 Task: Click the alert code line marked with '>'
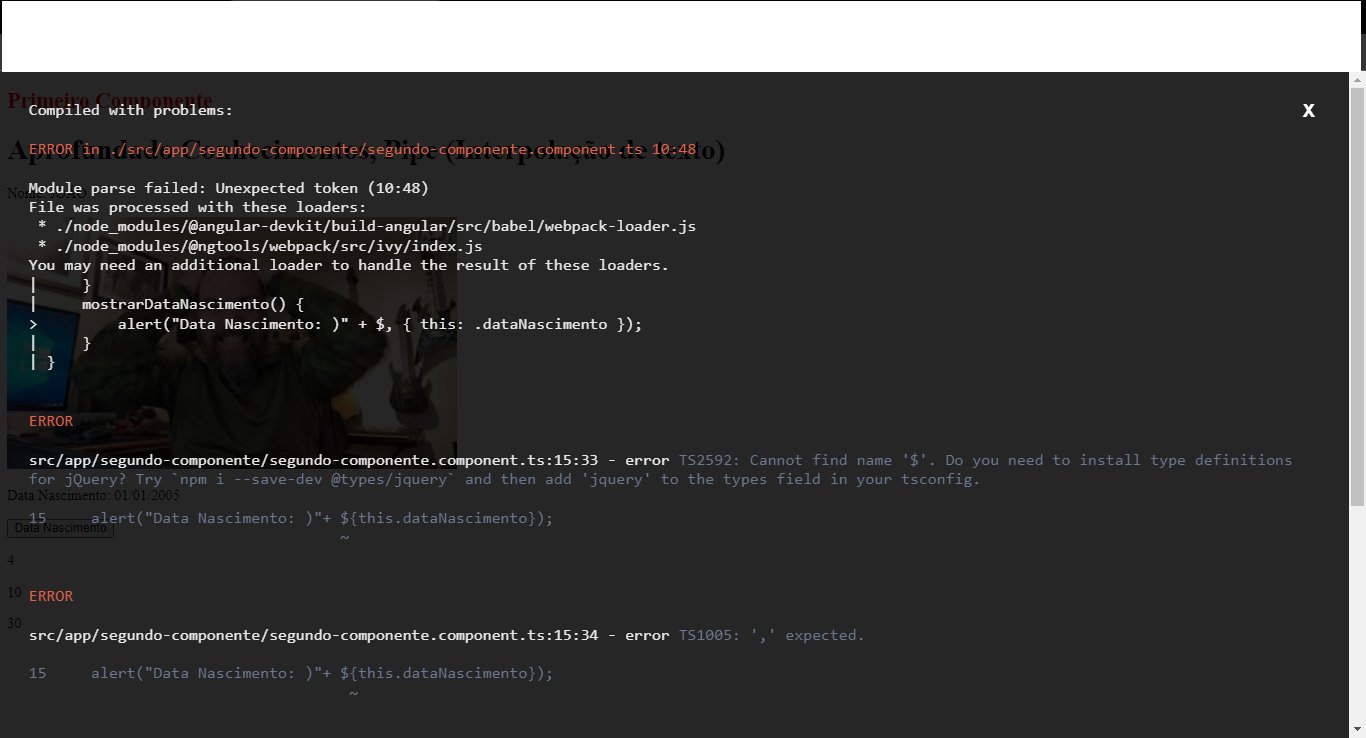[335, 324]
